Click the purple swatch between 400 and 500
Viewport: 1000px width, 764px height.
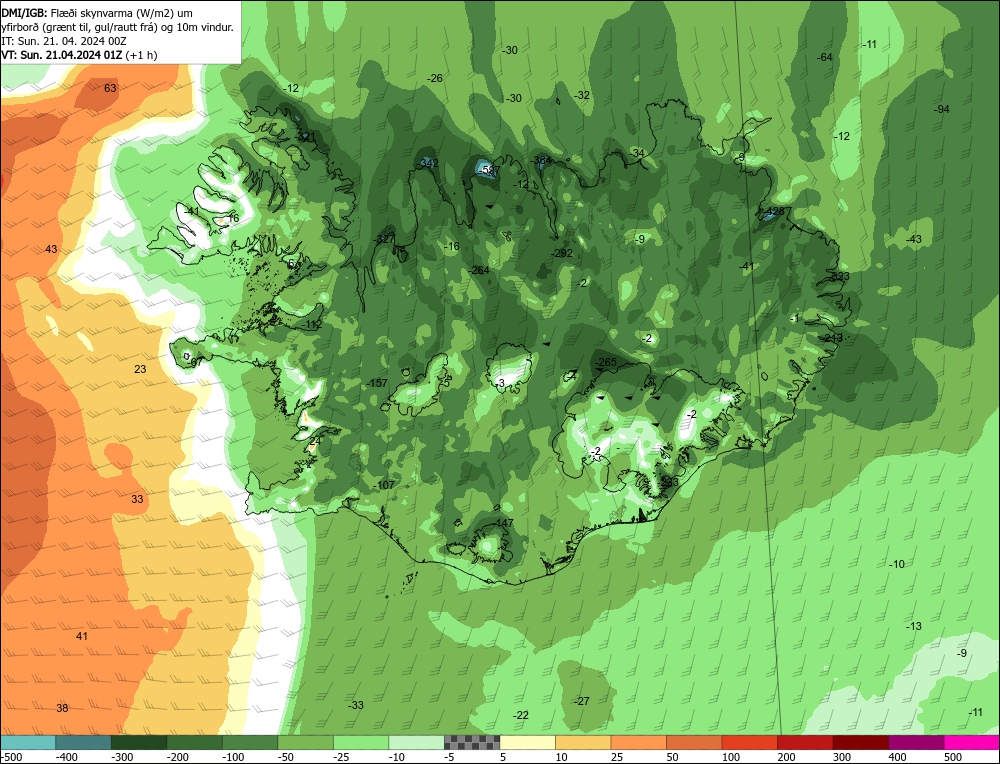pos(916,742)
